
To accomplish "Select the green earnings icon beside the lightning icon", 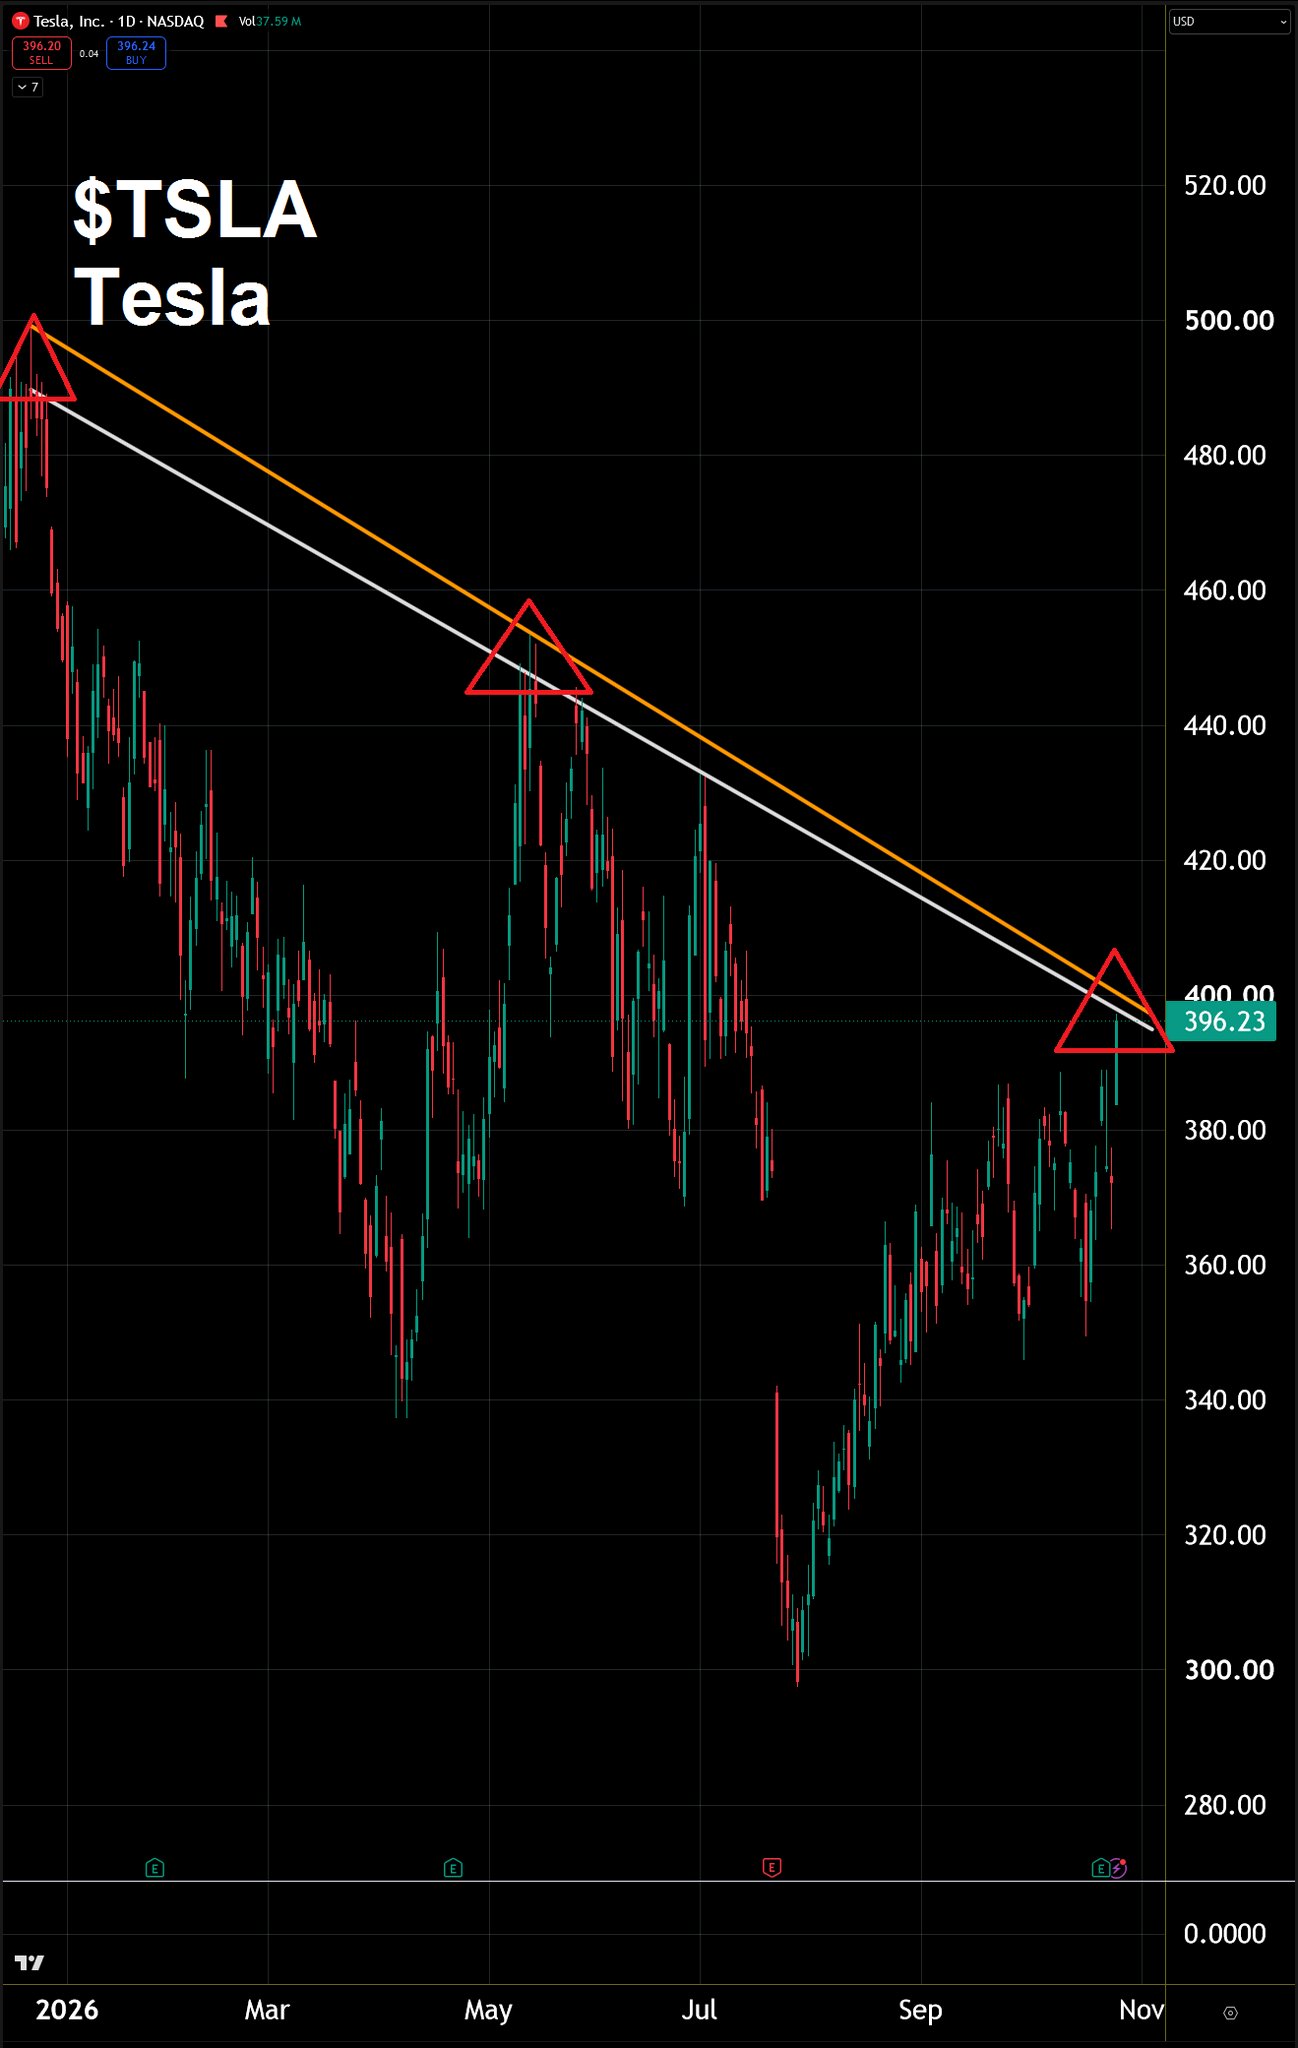I will [x=1100, y=1868].
